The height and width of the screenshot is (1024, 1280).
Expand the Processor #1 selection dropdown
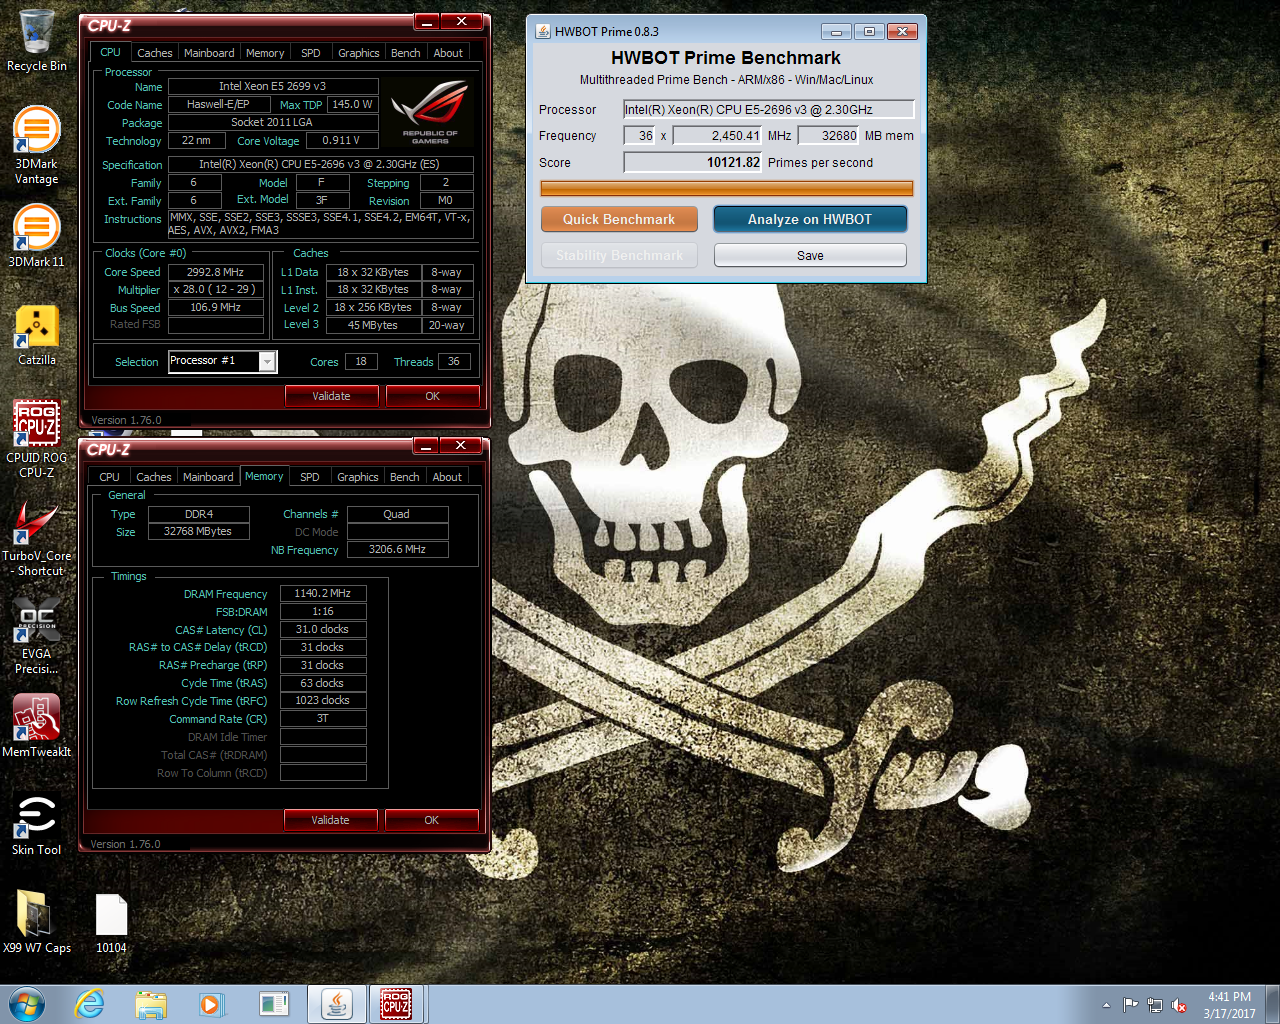[x=267, y=362]
